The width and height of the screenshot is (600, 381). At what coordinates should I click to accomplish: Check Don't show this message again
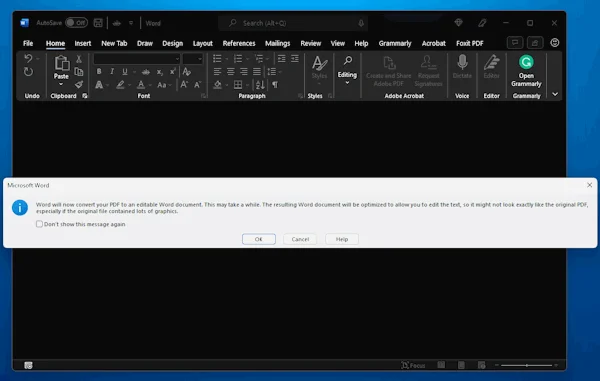(x=39, y=224)
